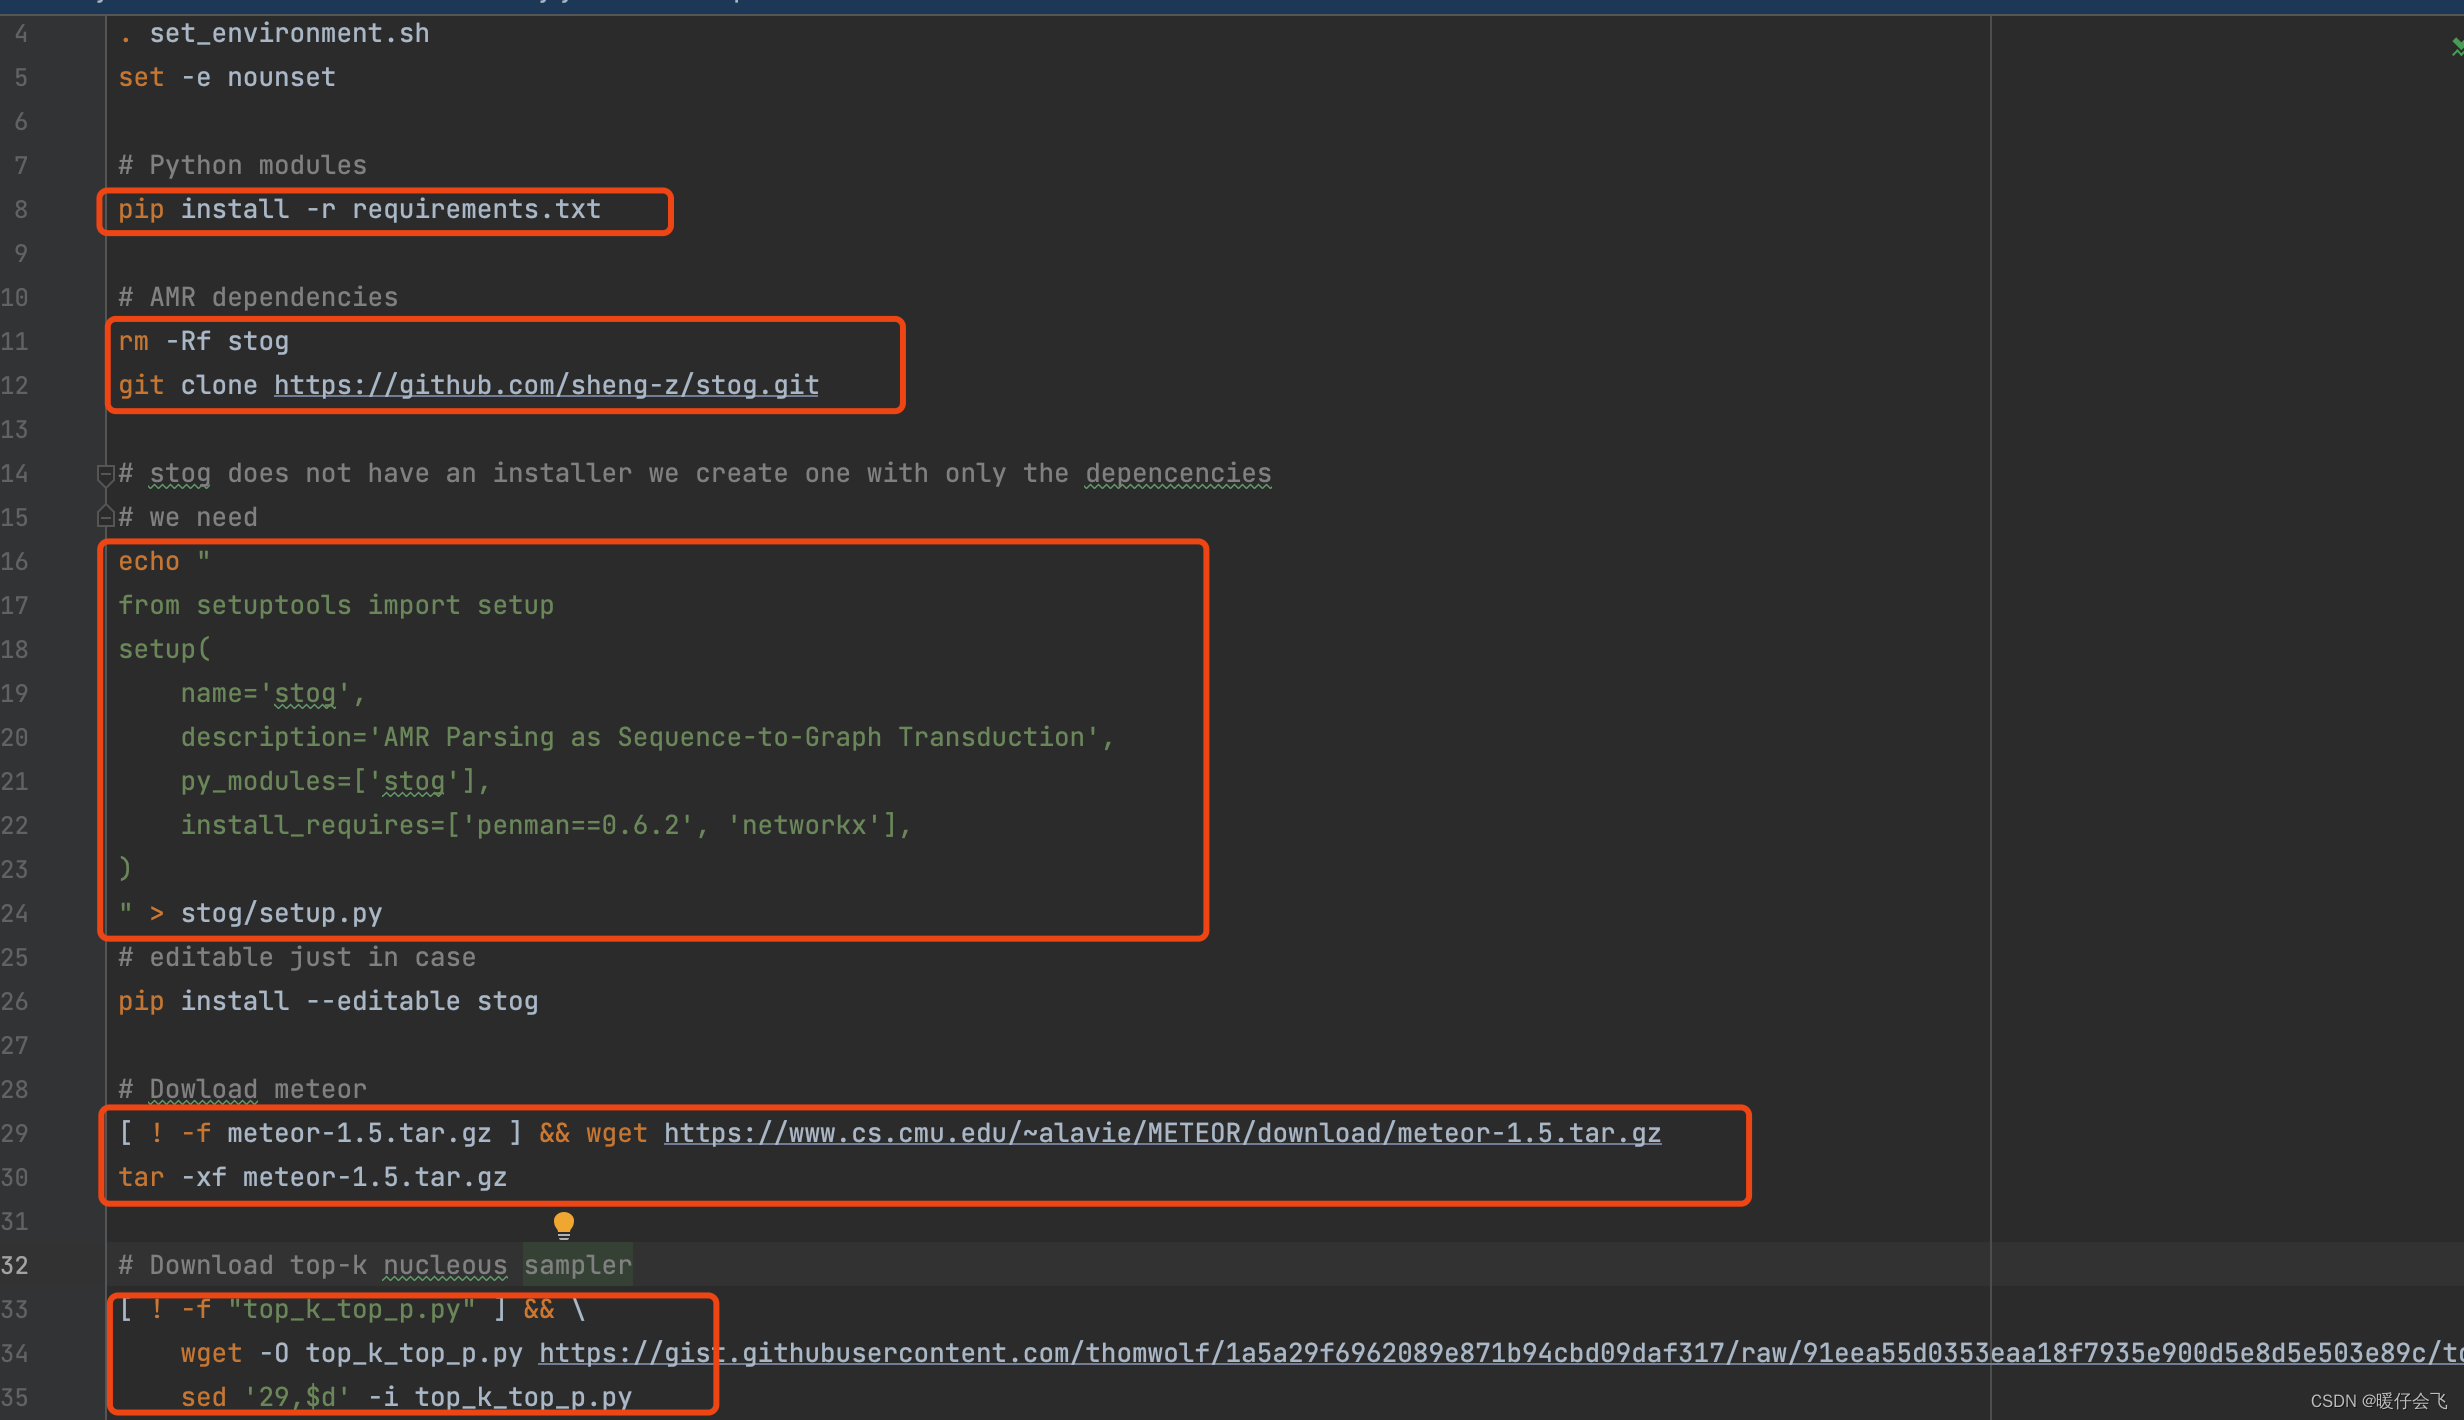
Task: Click the misspelled word 'depencencies'
Action: coord(1178,473)
